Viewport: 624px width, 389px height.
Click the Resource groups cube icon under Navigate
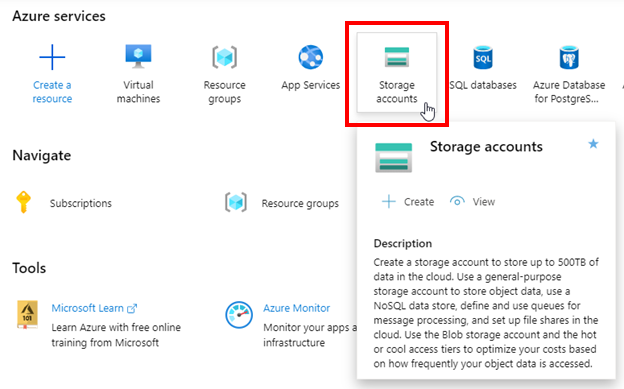(x=236, y=202)
